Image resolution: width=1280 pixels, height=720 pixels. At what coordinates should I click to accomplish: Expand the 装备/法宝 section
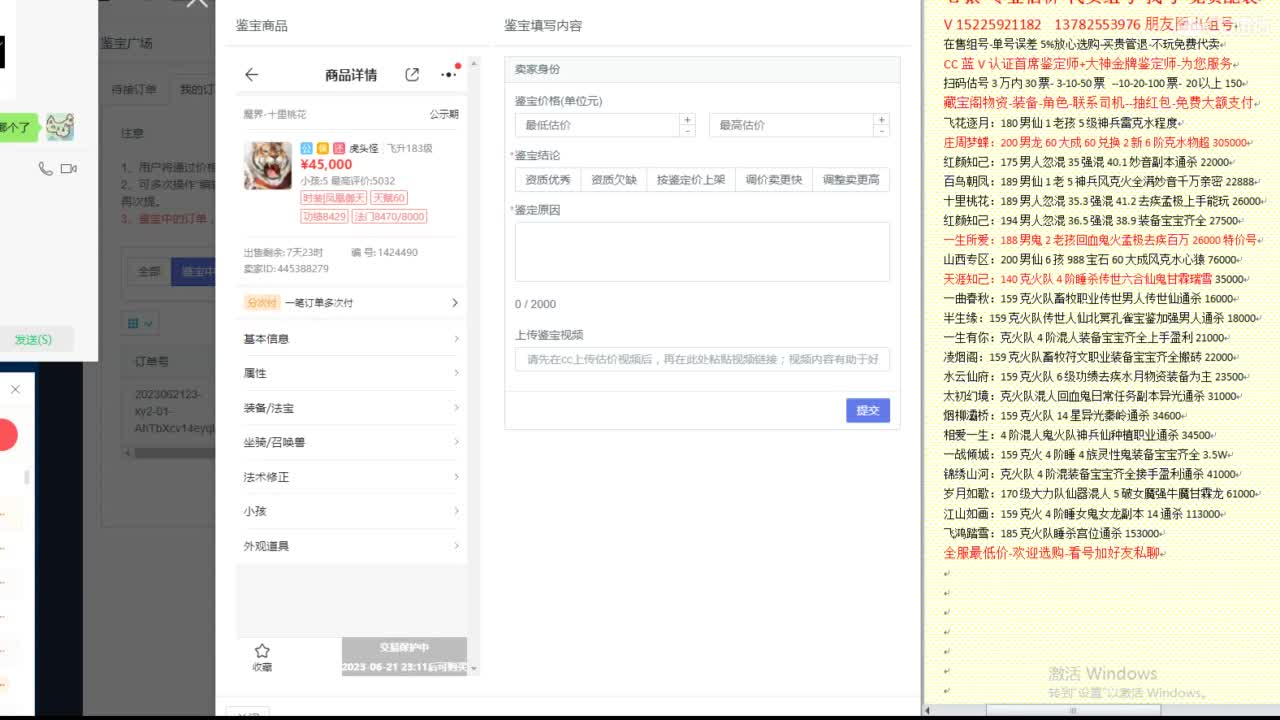349,407
